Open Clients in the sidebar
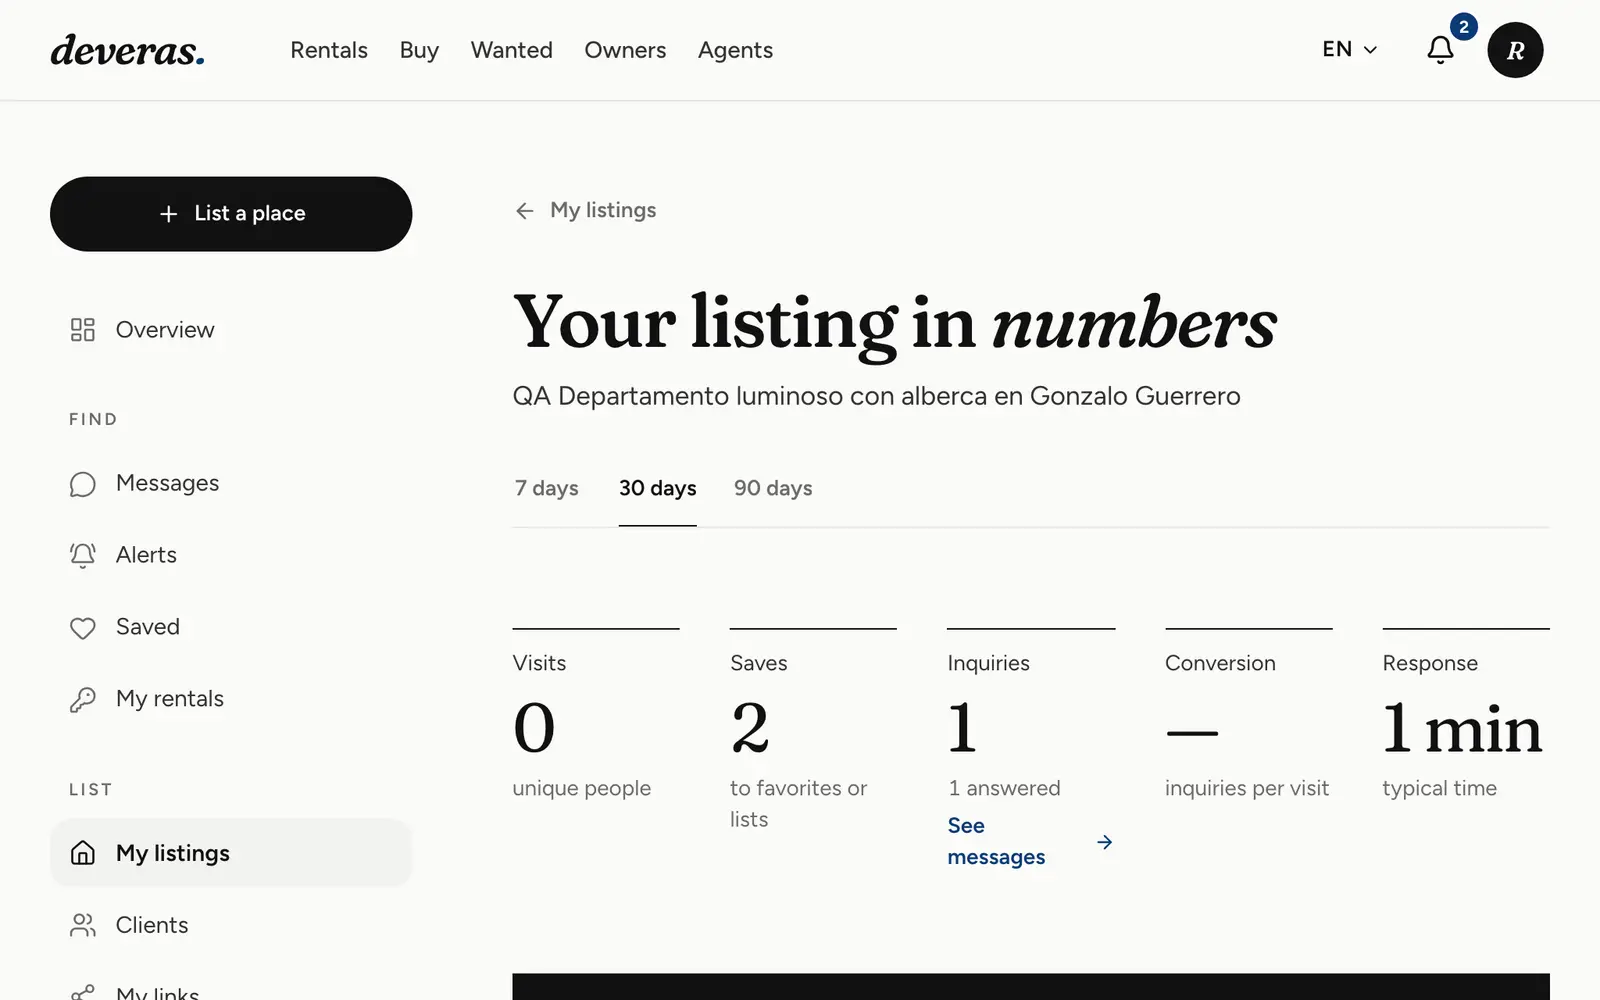The width and height of the screenshot is (1600, 1000). (231, 926)
